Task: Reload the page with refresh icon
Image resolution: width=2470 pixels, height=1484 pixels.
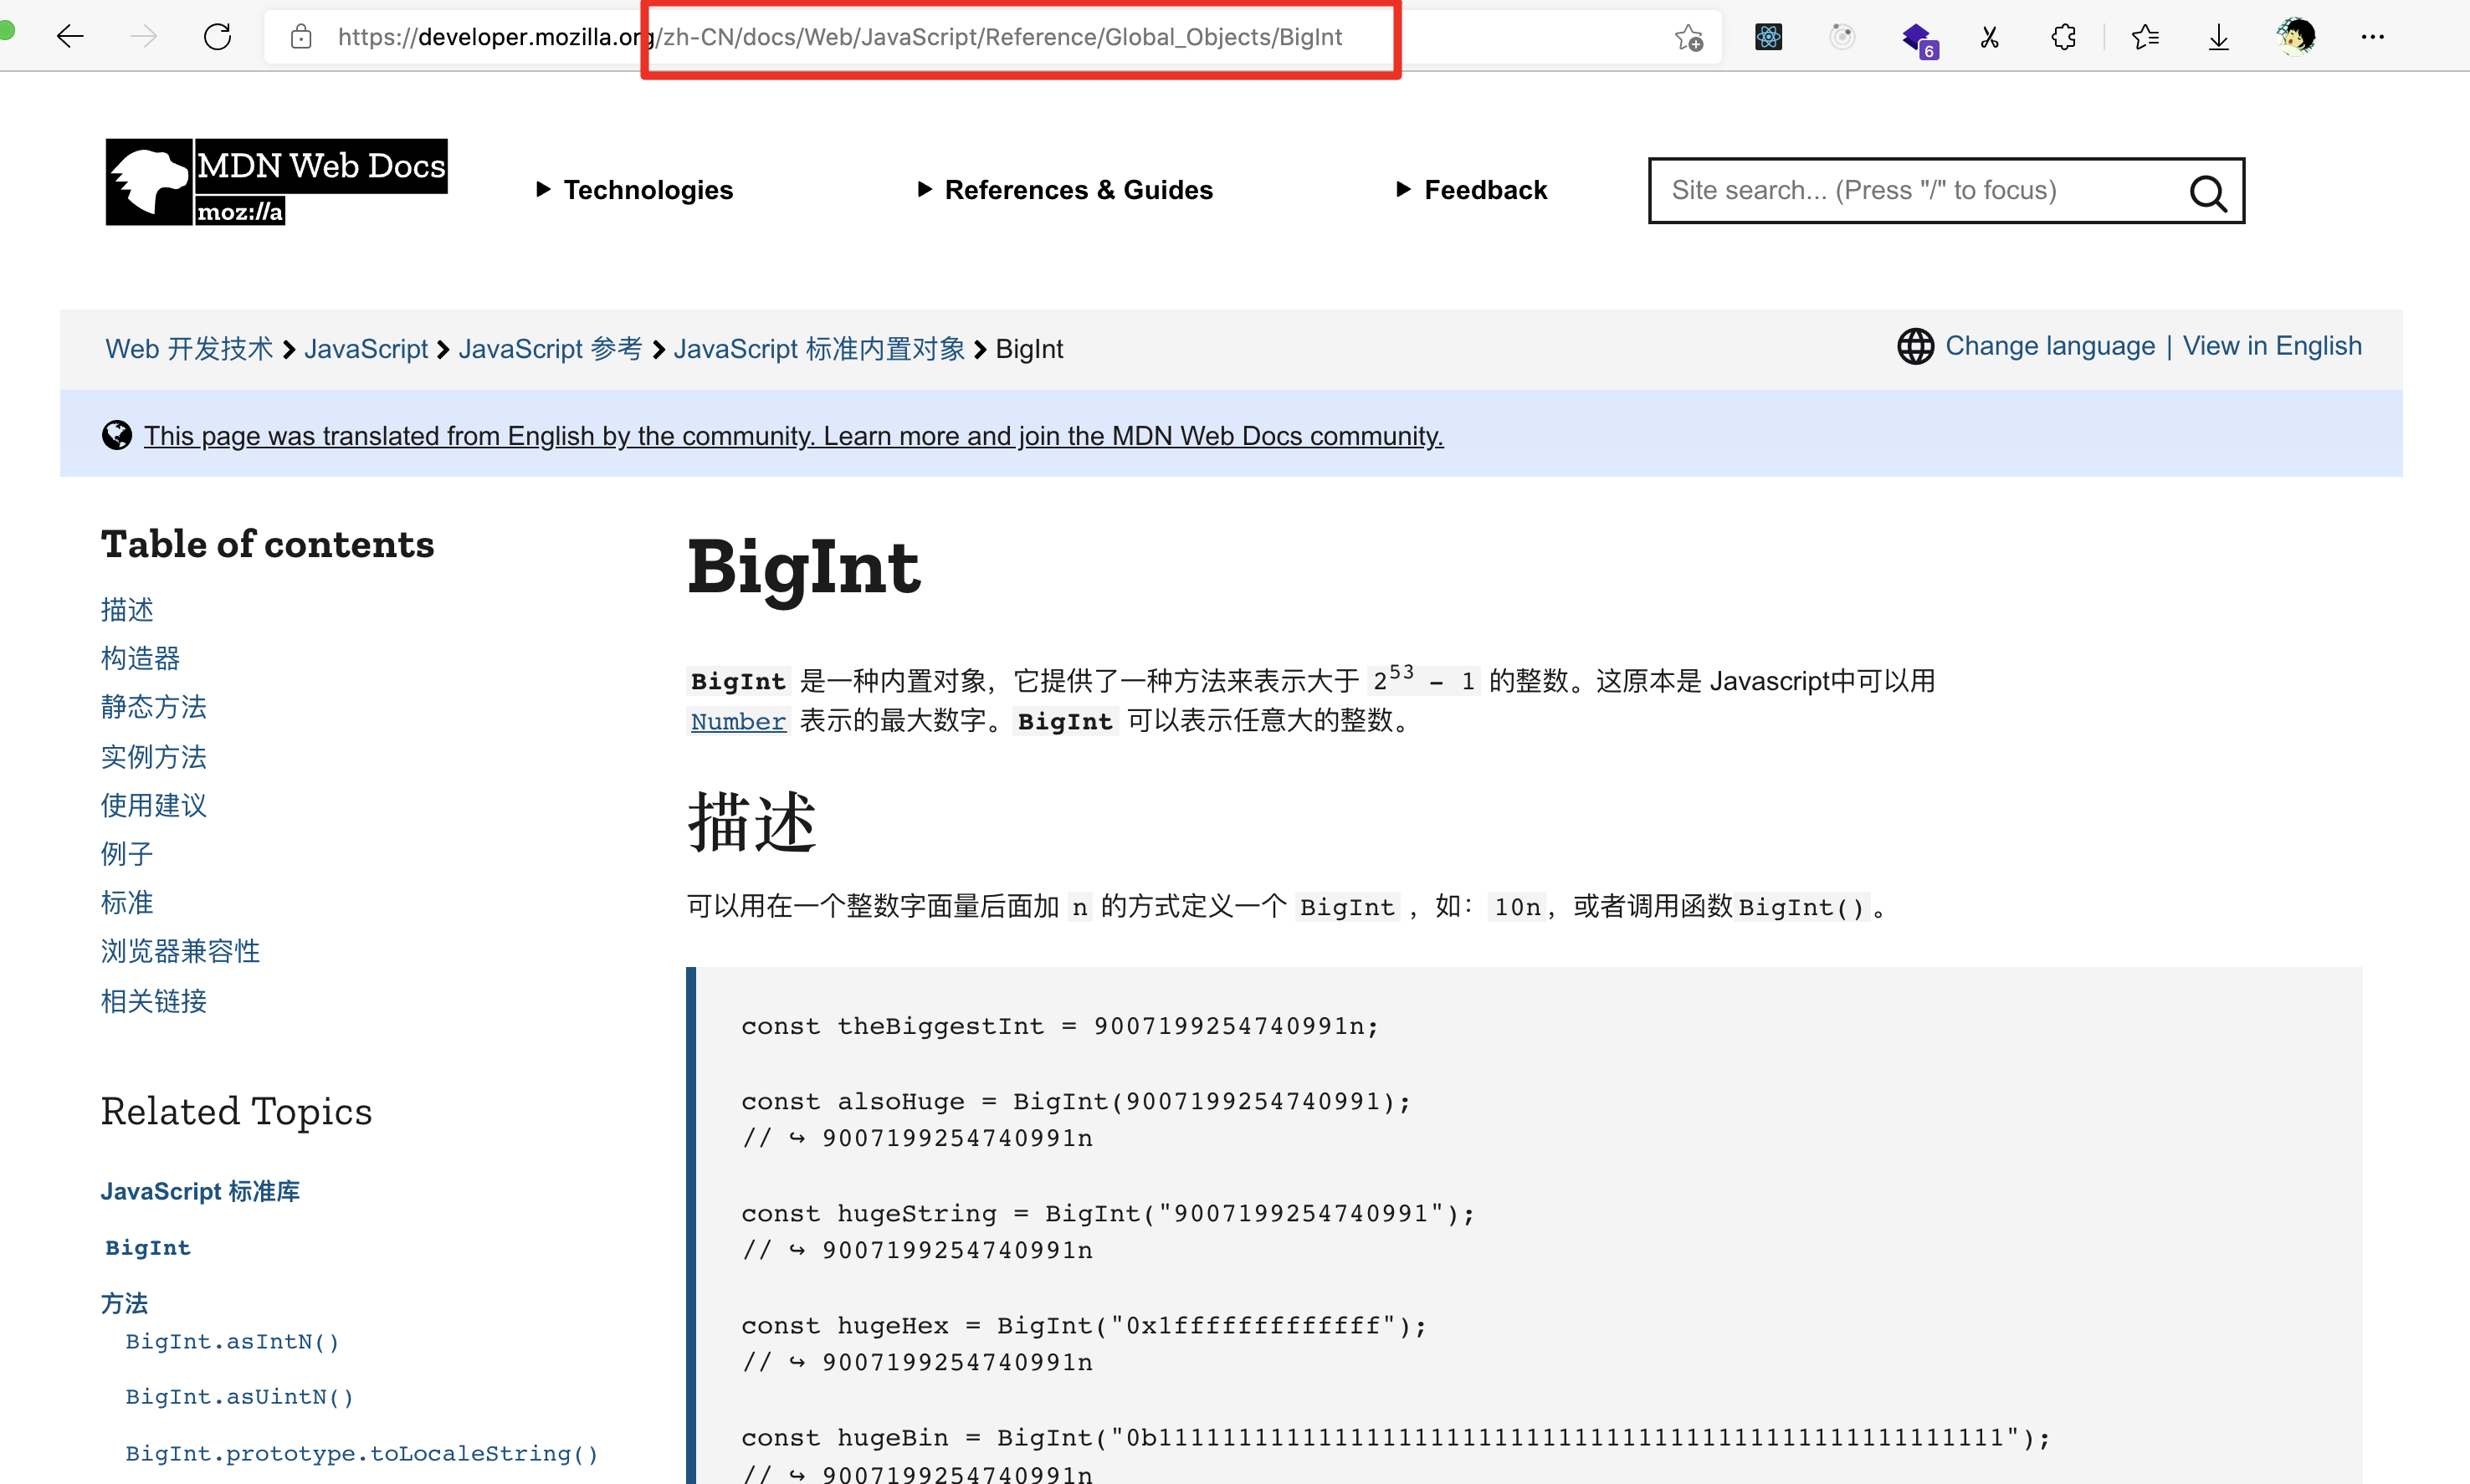Action: pyautogui.click(x=217, y=37)
